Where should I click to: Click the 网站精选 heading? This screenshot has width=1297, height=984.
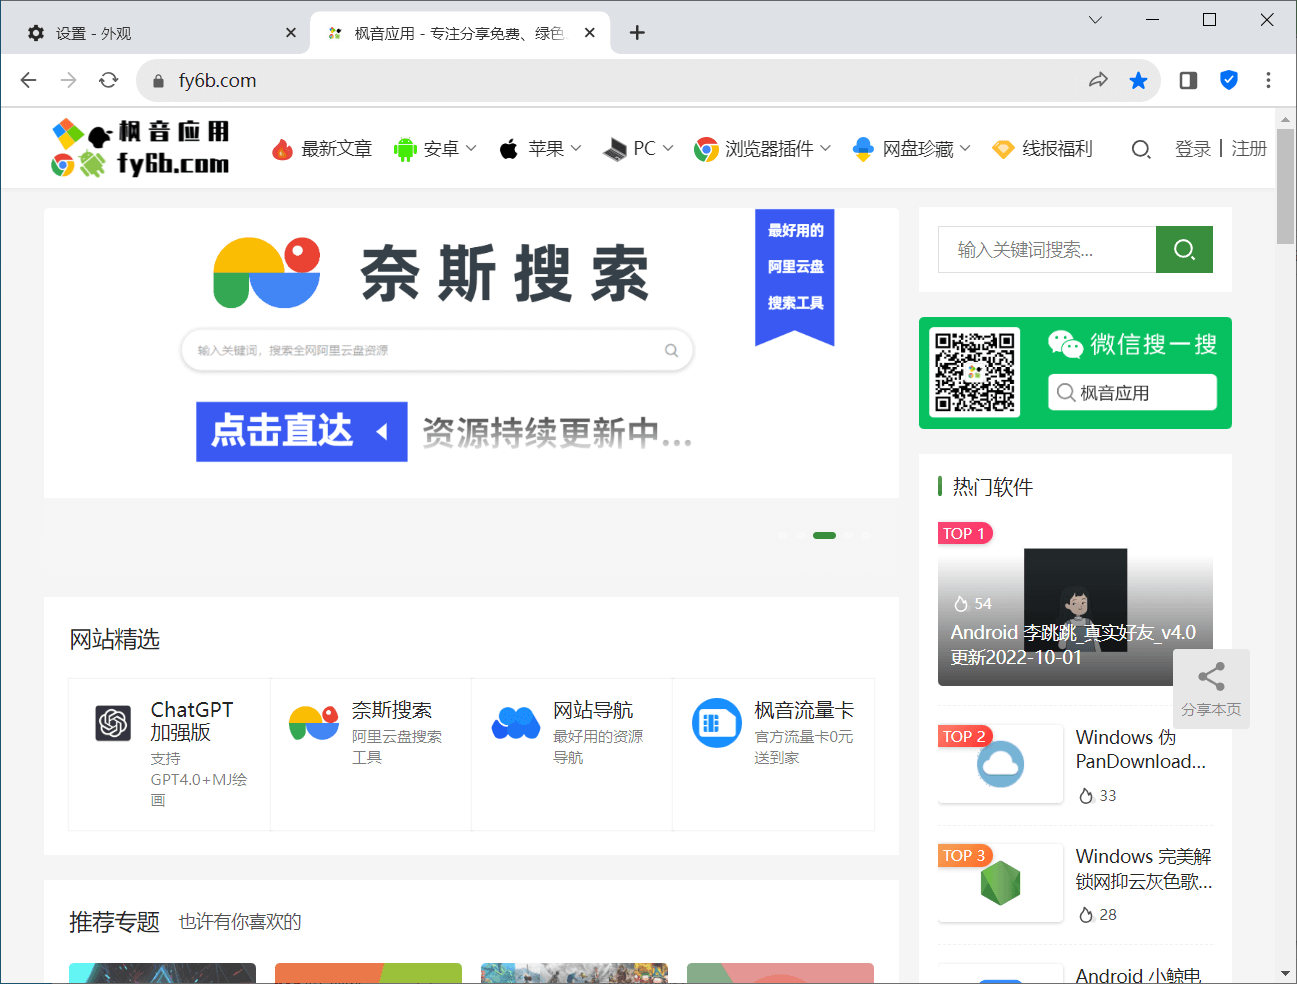114,639
